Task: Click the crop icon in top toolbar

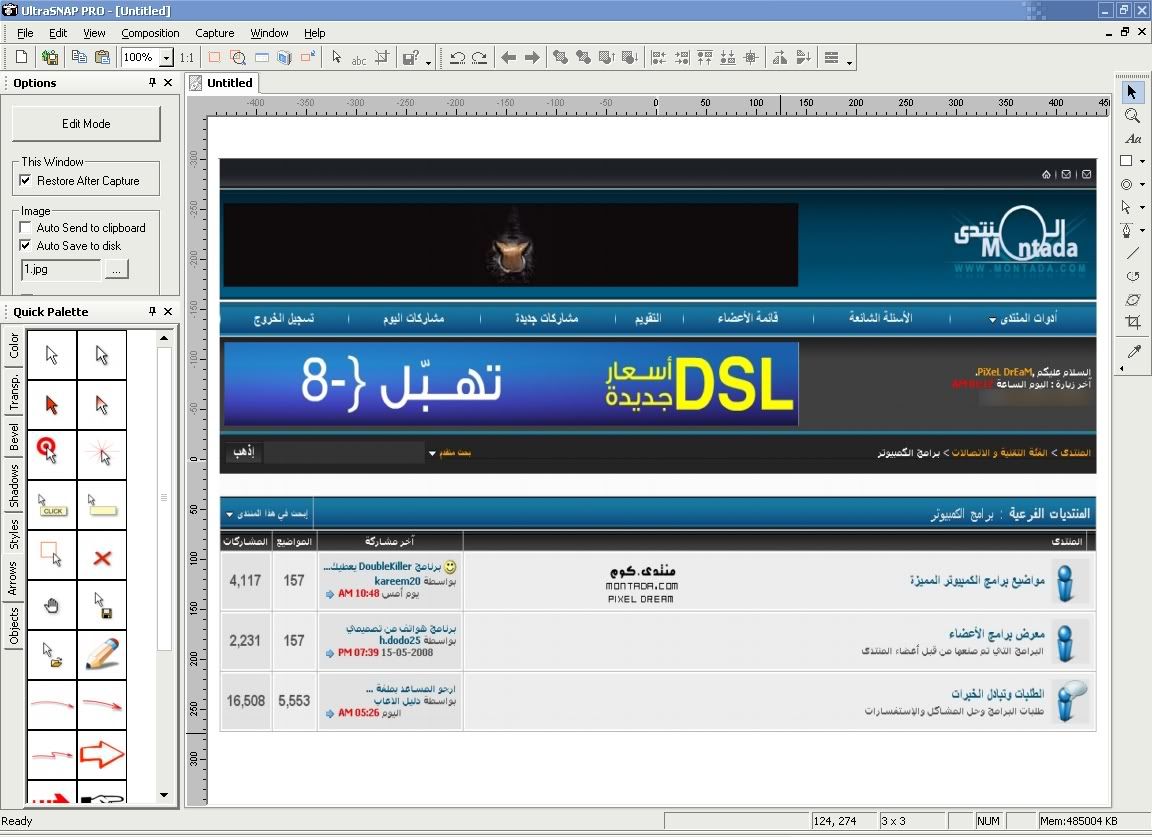Action: click(381, 57)
